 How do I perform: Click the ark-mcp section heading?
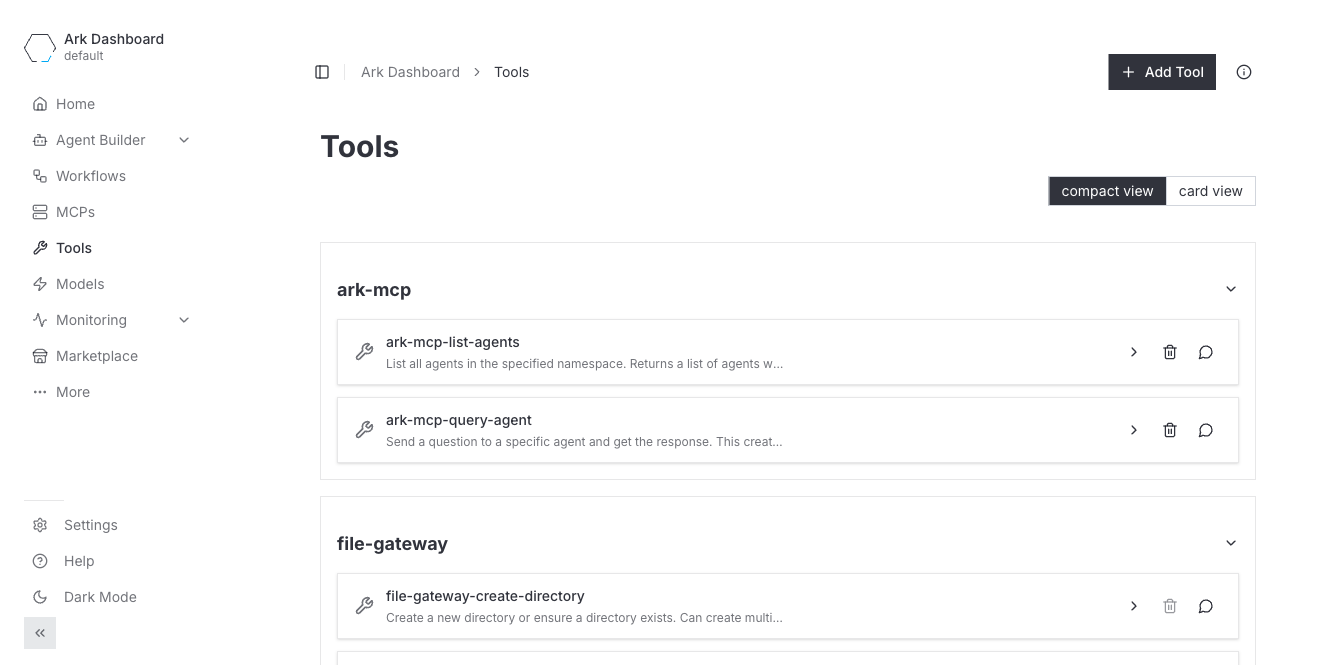coord(374,290)
